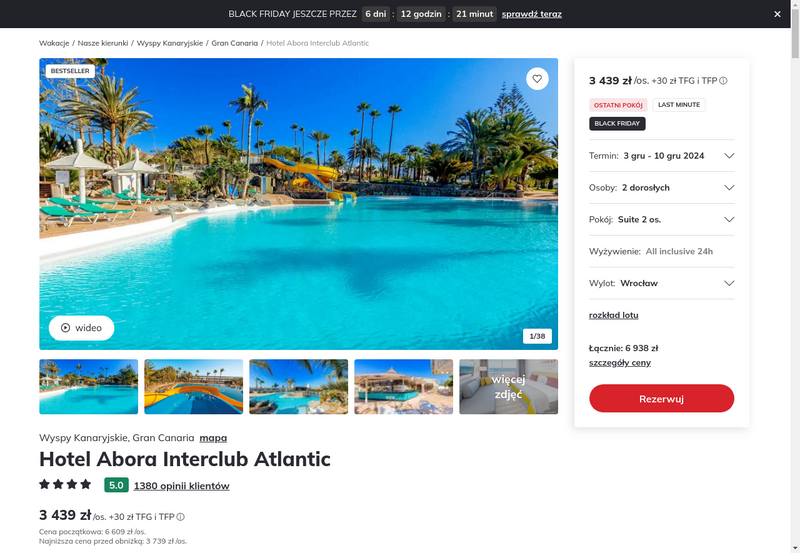
Task: Open sprawdź teraz Black Friday link
Action: point(532,14)
